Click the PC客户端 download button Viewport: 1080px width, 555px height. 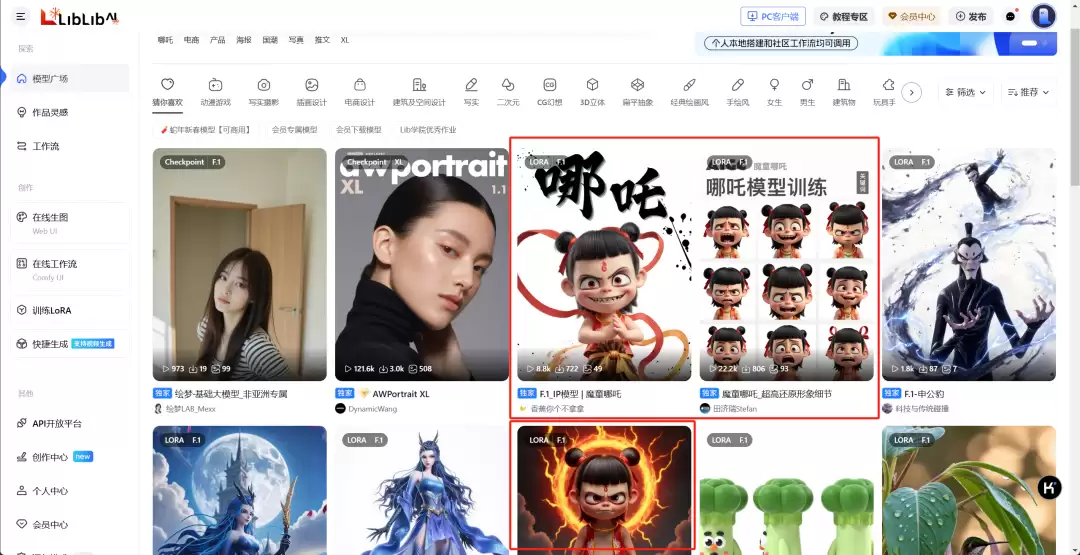[773, 17]
